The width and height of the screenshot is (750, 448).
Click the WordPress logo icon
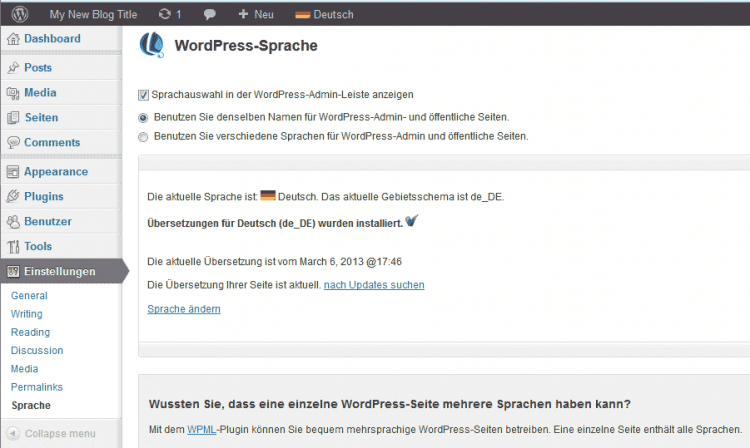click(19, 15)
